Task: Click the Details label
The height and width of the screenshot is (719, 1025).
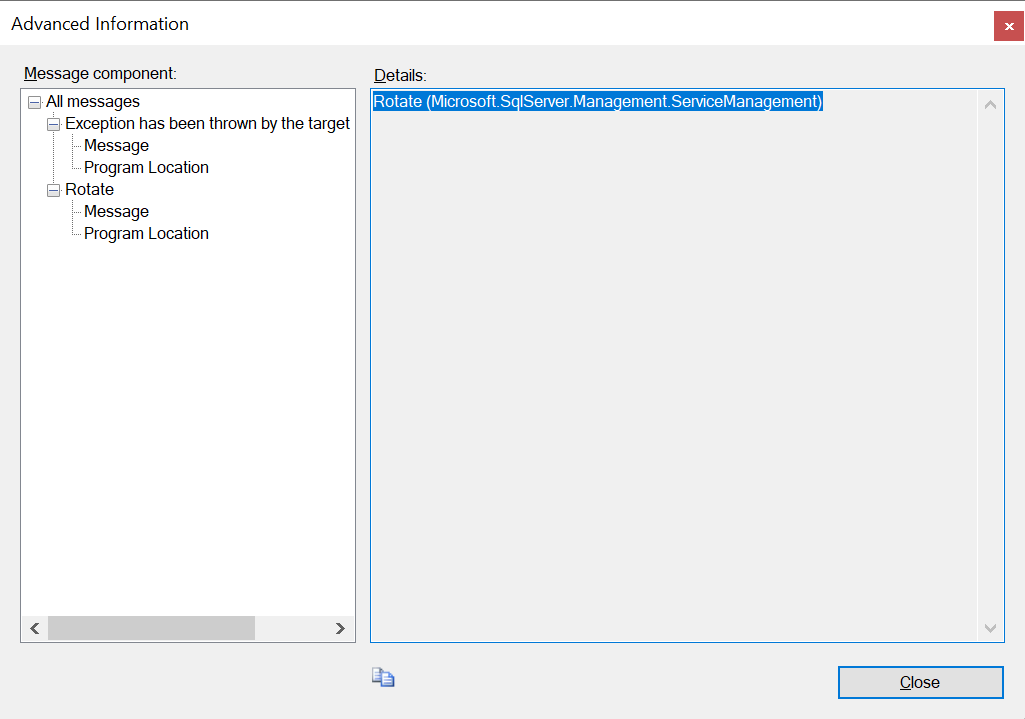Action: [400, 75]
